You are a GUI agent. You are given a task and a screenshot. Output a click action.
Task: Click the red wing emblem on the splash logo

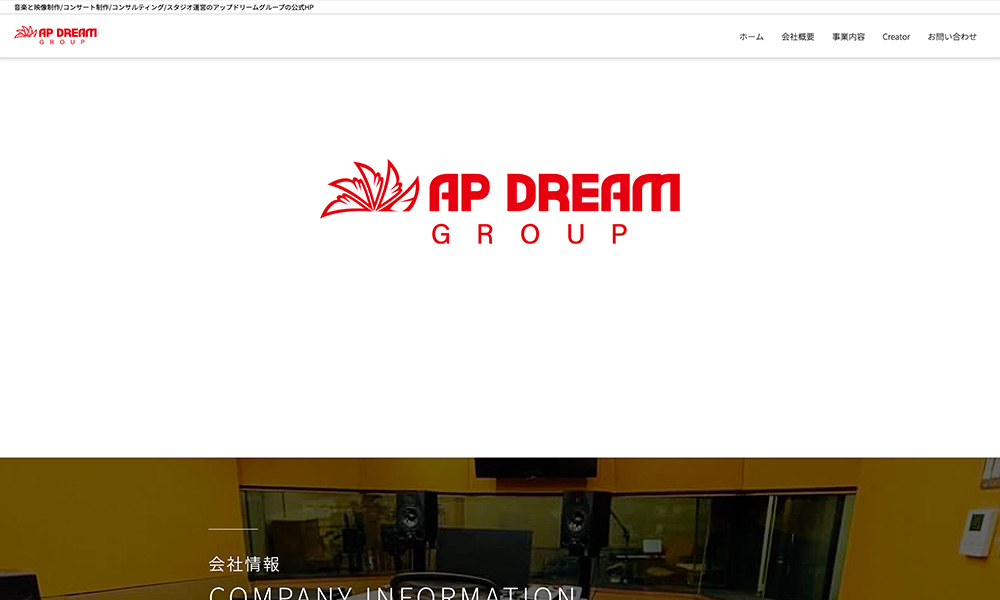pyautogui.click(x=370, y=190)
